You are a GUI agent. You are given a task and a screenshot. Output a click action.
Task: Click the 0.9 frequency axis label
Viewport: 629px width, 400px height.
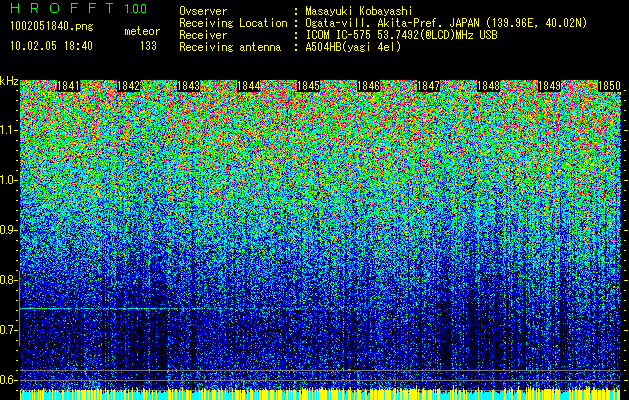9,230
